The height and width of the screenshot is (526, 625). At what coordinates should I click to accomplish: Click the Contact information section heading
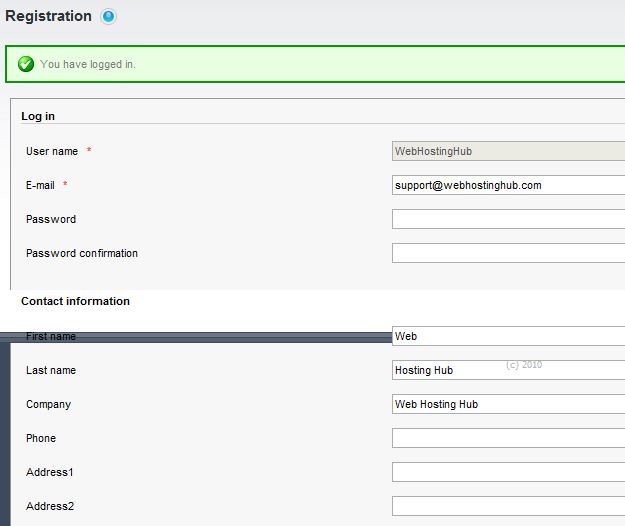(75, 301)
